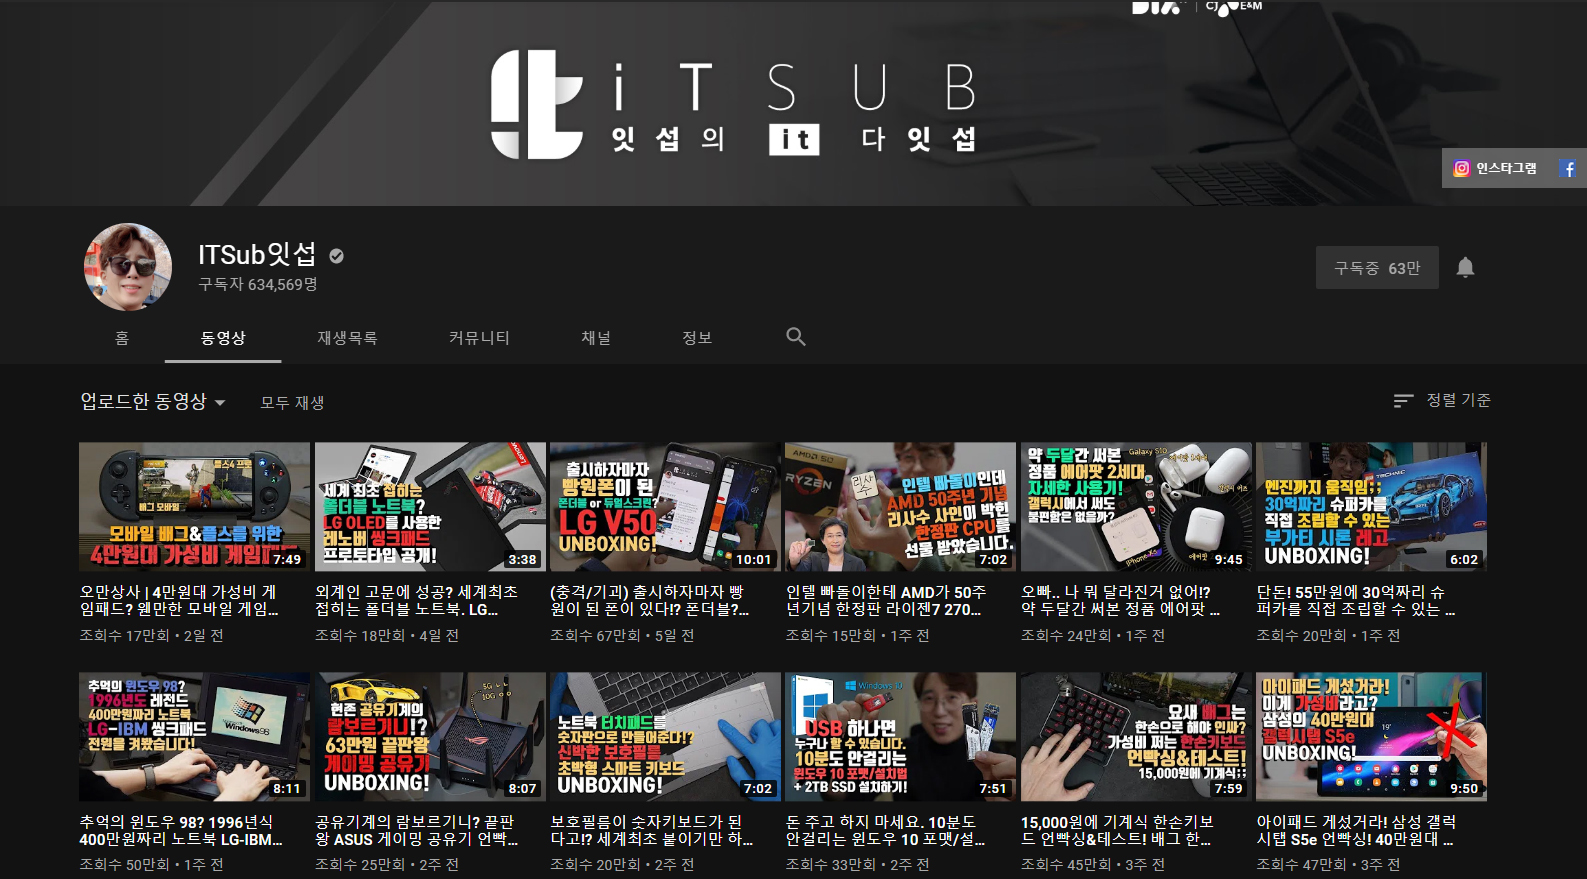
Task: Open the USB Windows 10 format thumbnail
Action: pos(901,736)
